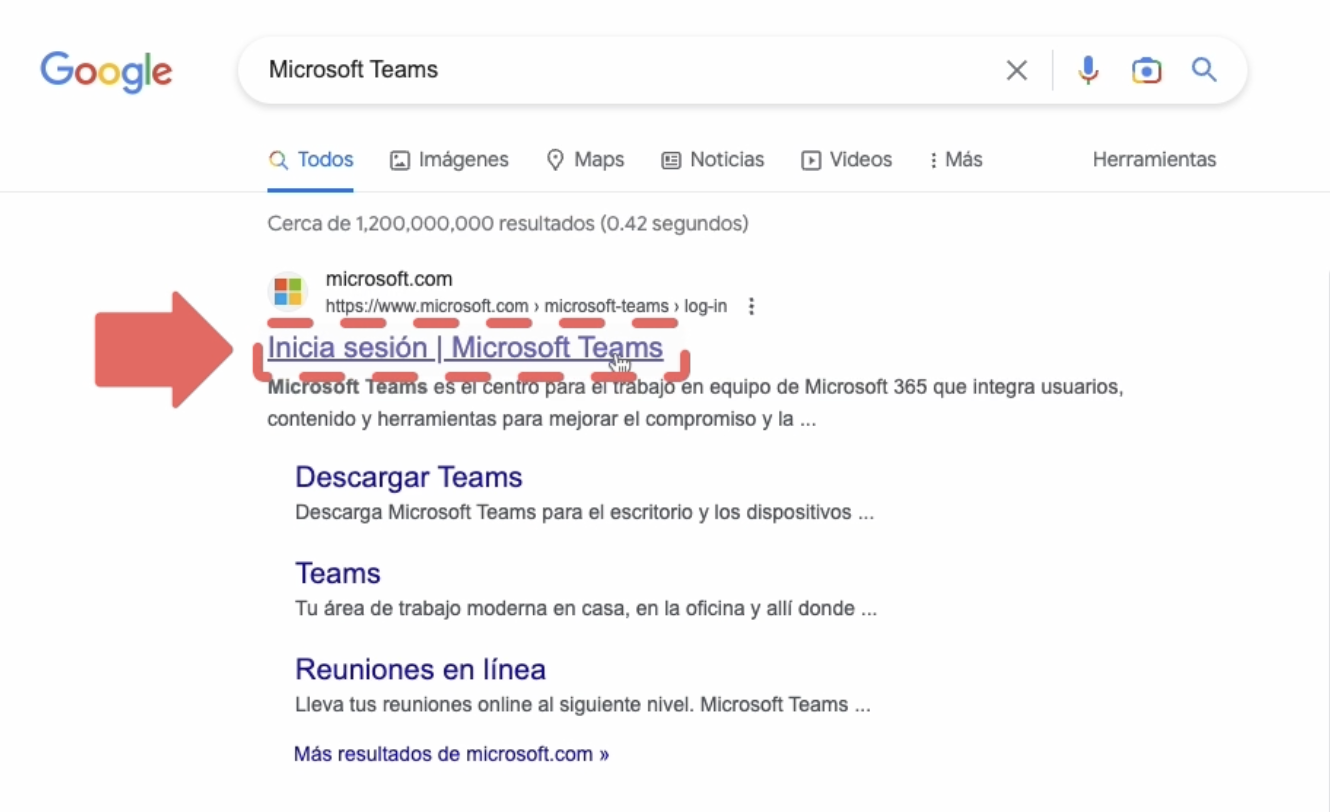Clear the search box with the X icon

(1016, 70)
